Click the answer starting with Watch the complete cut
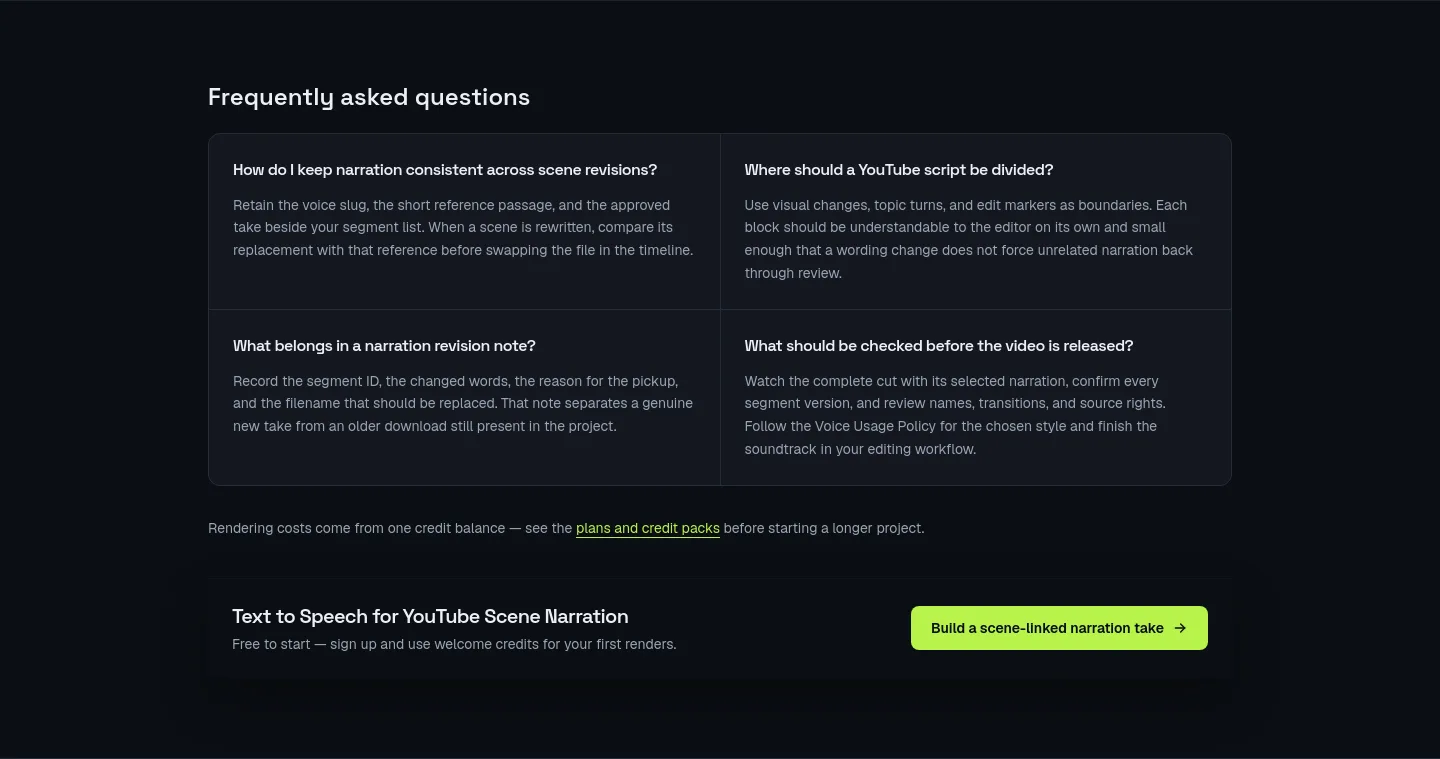 tap(955, 415)
